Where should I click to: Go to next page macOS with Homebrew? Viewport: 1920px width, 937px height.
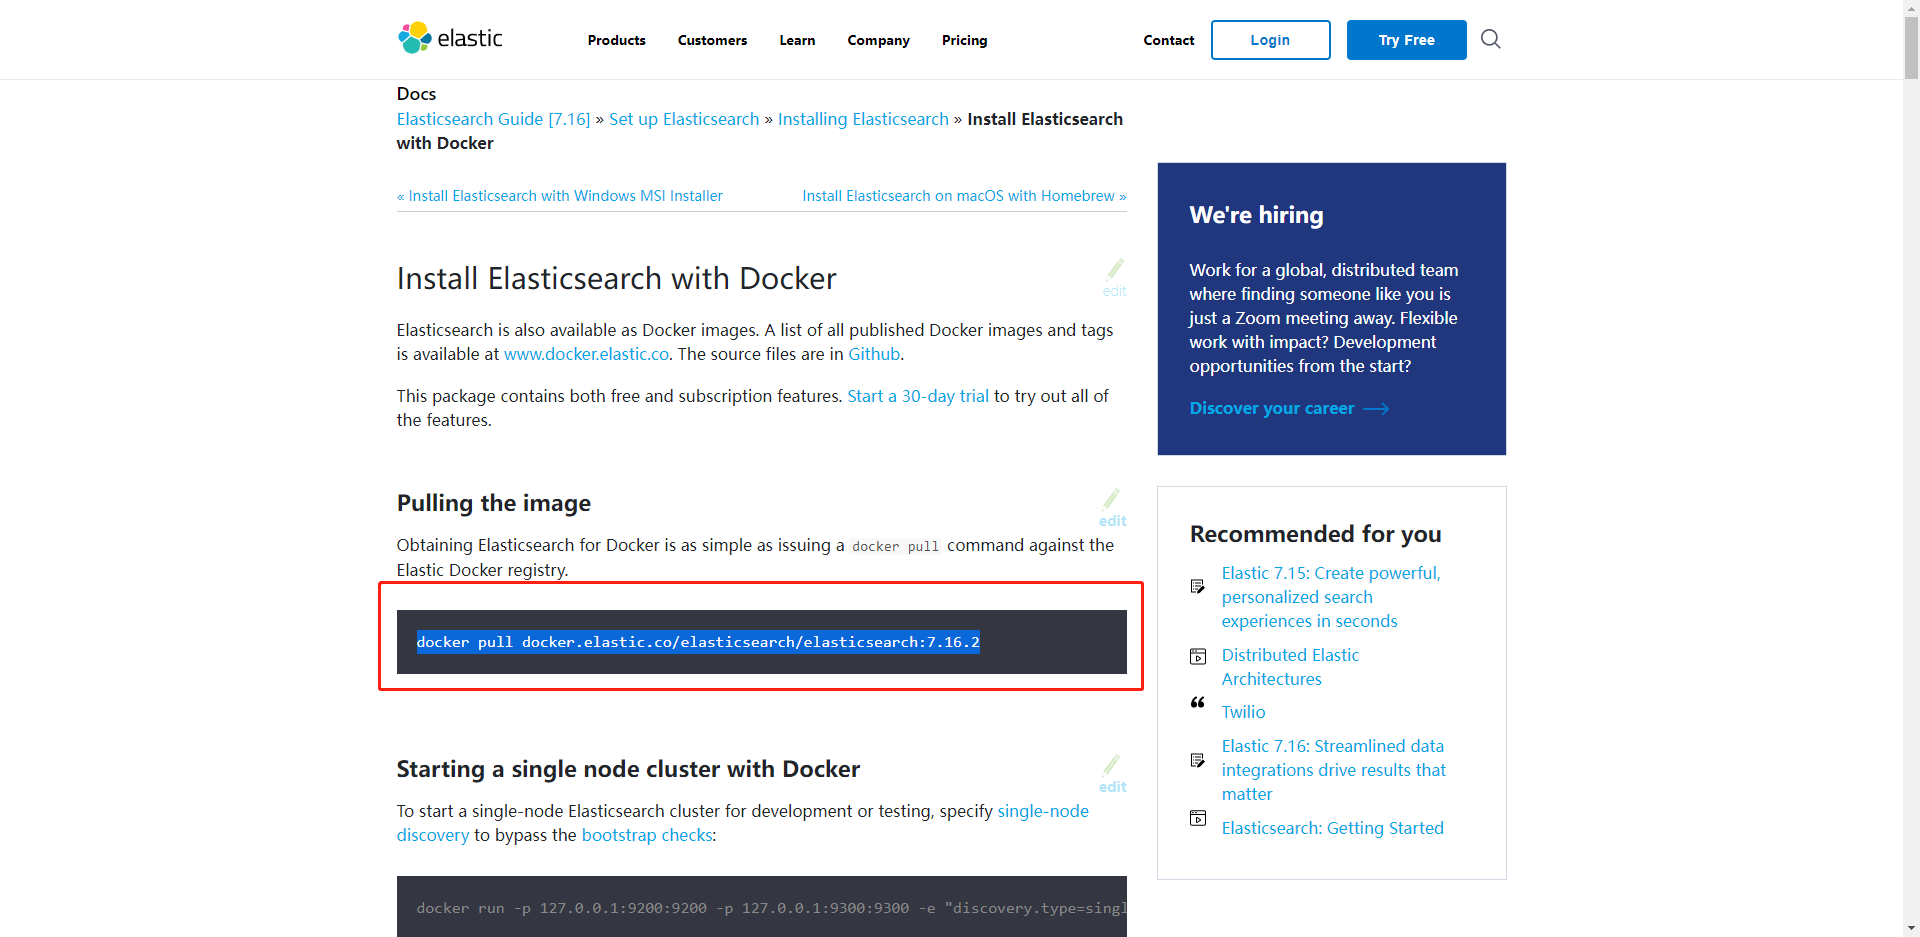tap(964, 196)
